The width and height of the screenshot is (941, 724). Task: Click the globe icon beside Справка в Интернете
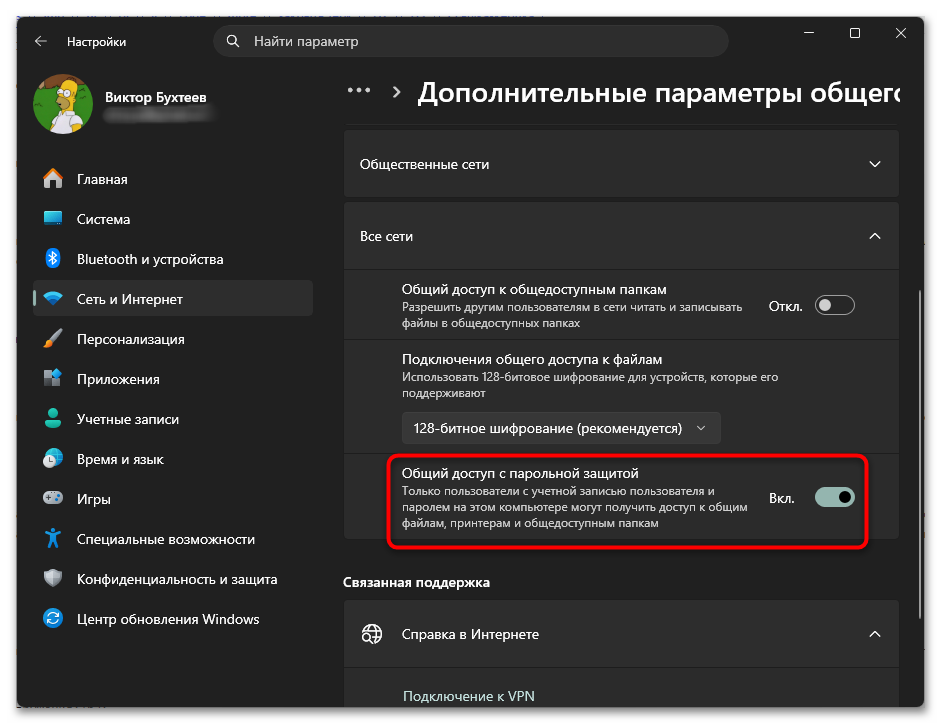tap(371, 634)
